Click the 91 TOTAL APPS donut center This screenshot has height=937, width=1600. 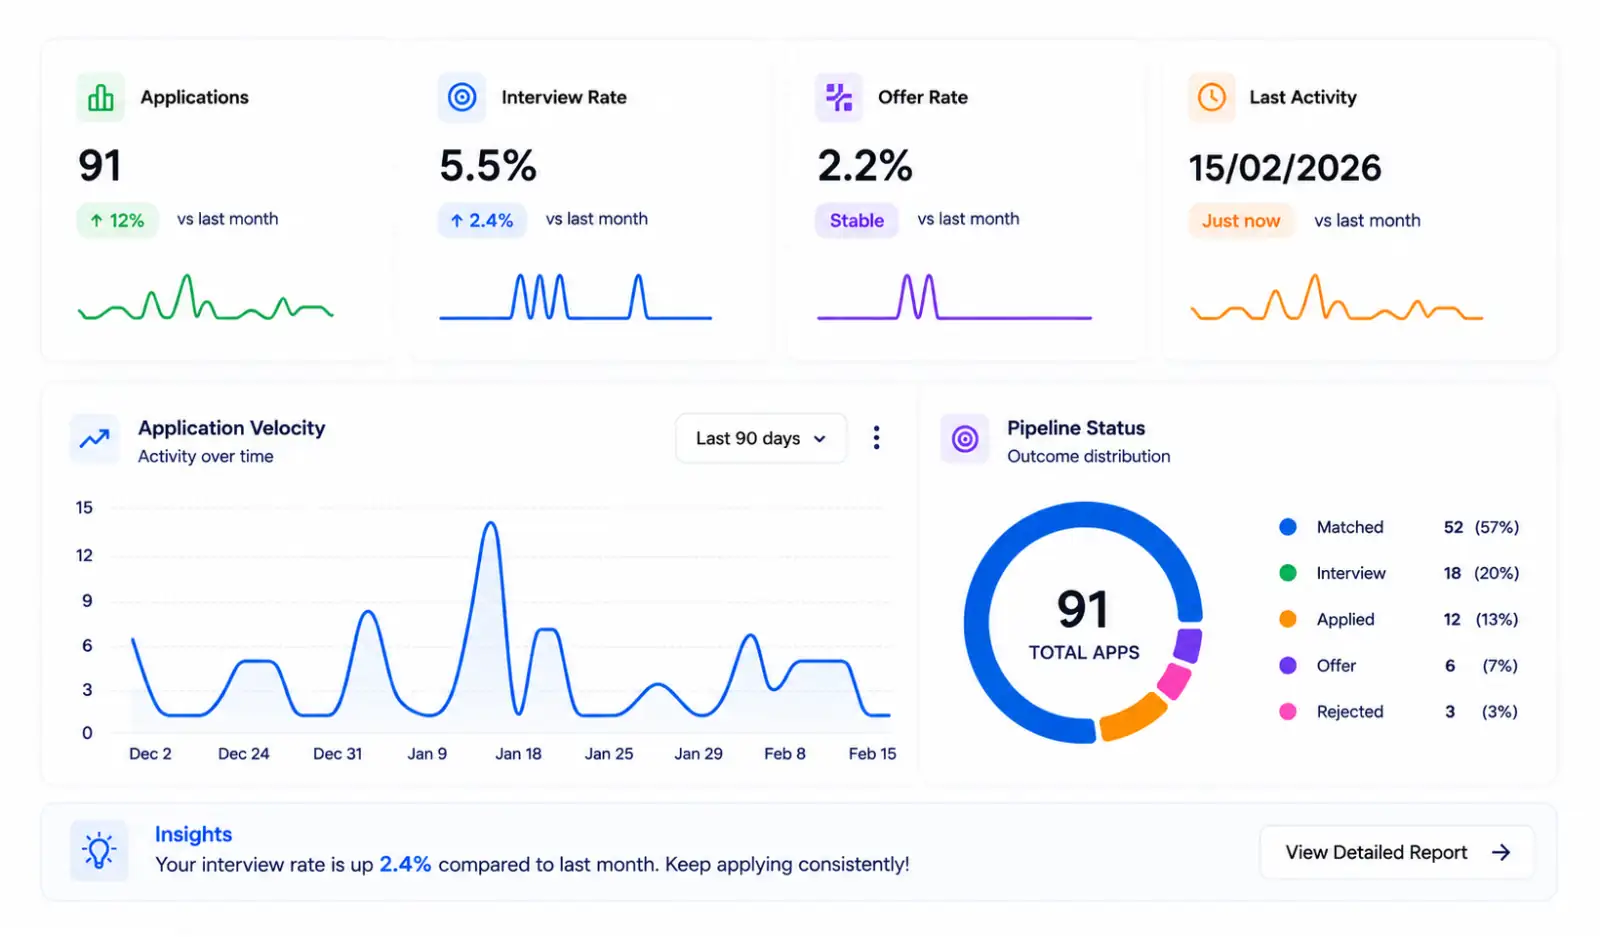tap(1084, 623)
